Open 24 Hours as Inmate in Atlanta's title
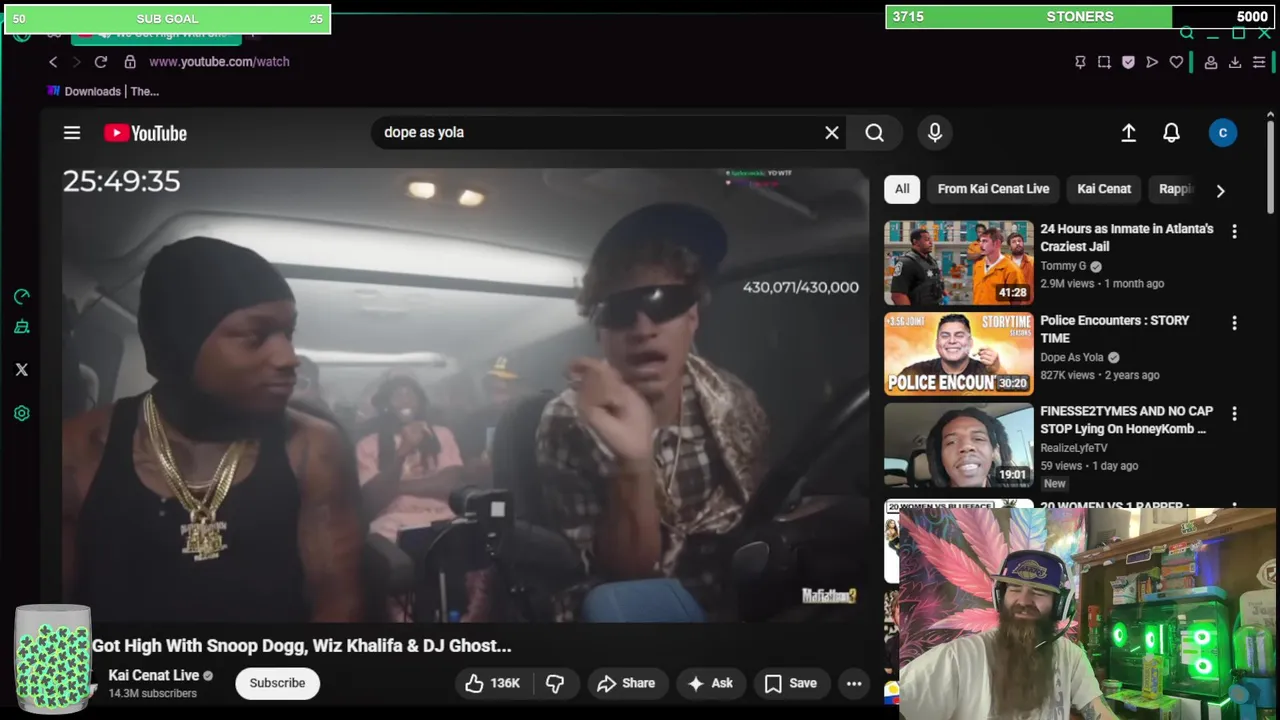 tap(1127, 237)
